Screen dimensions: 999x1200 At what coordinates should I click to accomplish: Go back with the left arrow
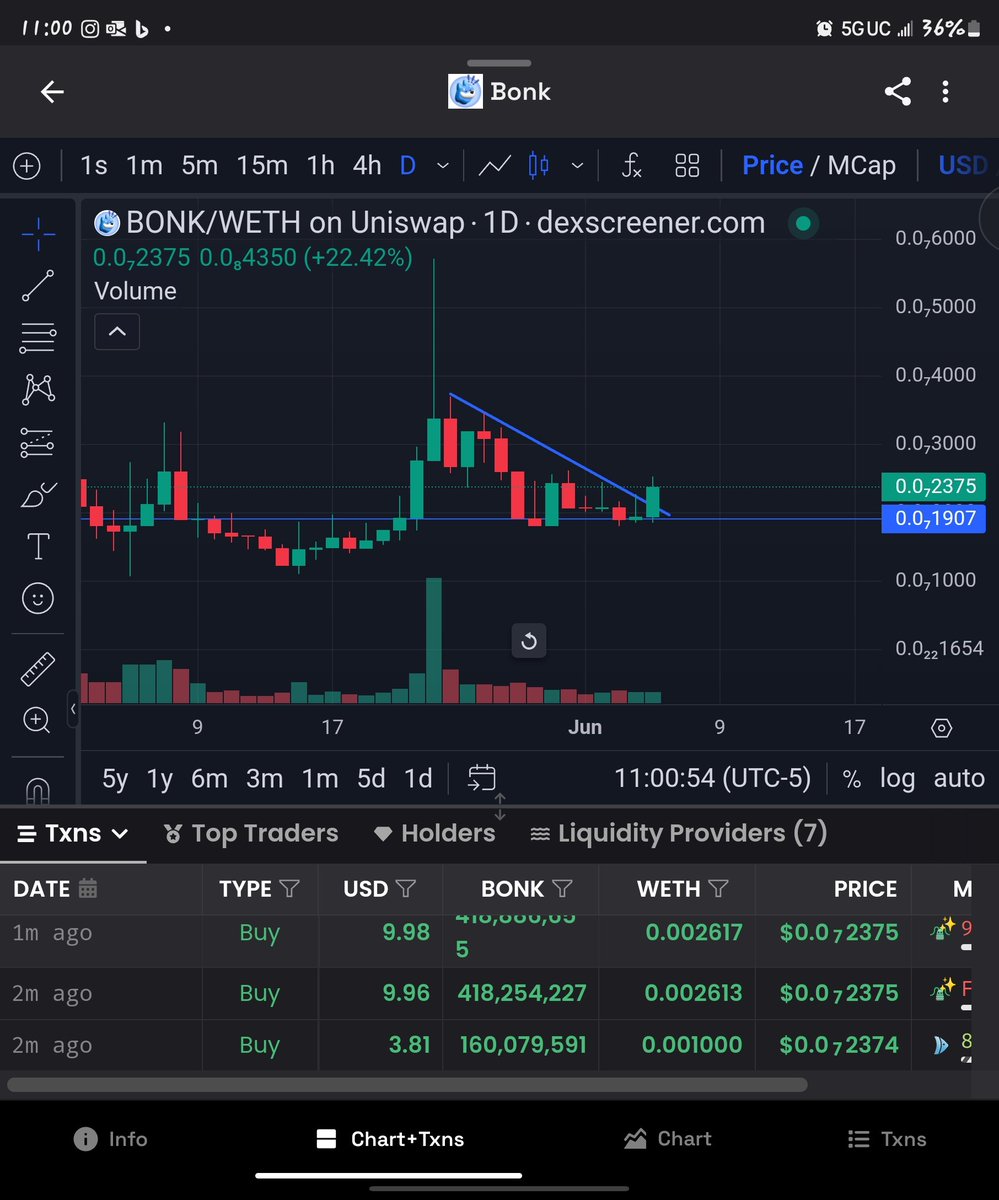[52, 92]
